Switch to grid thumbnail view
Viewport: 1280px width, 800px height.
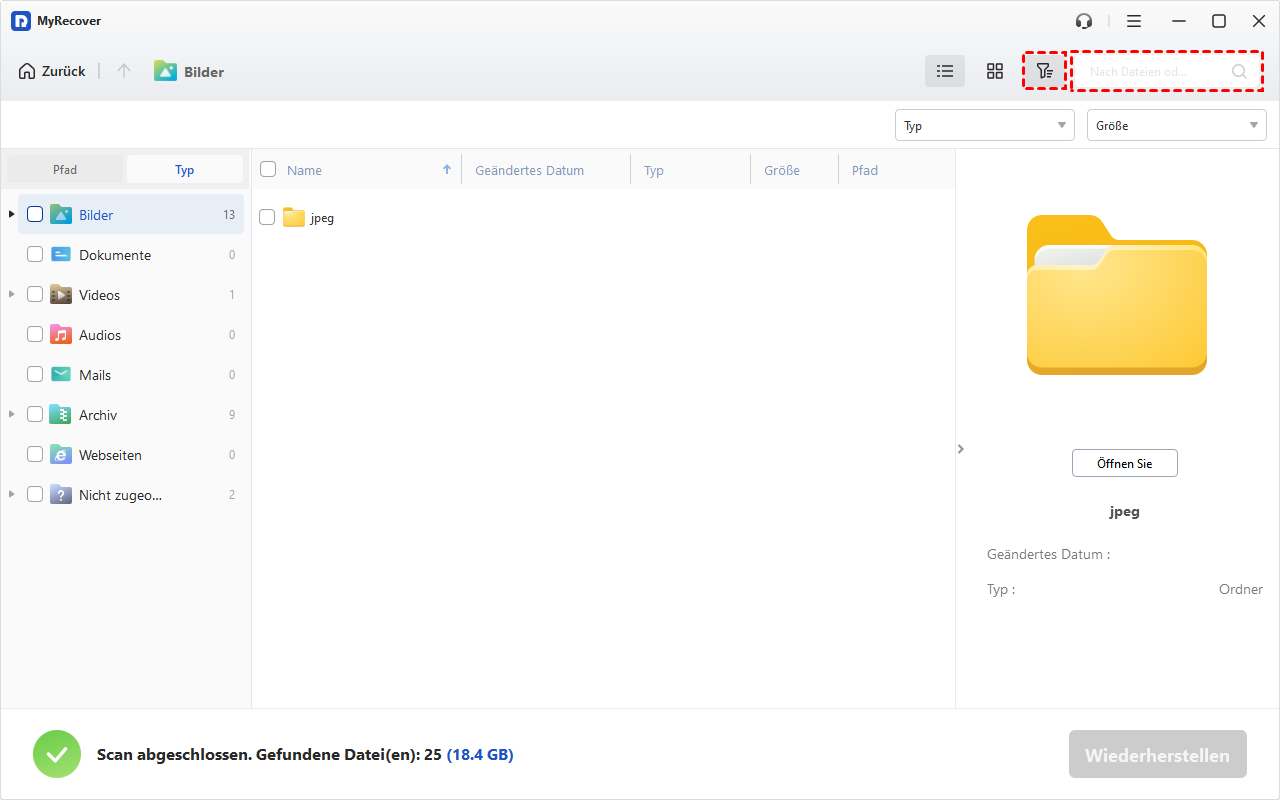994,71
